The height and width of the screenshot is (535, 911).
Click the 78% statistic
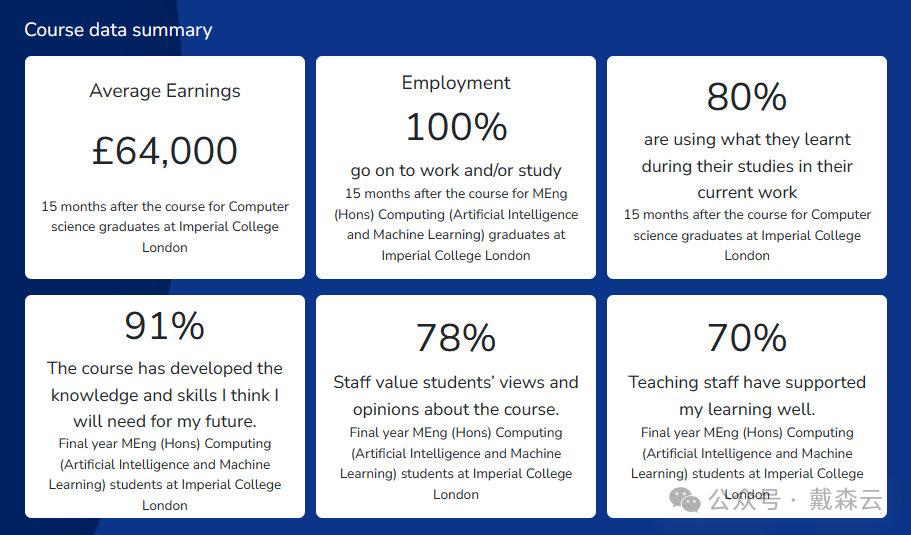456,337
